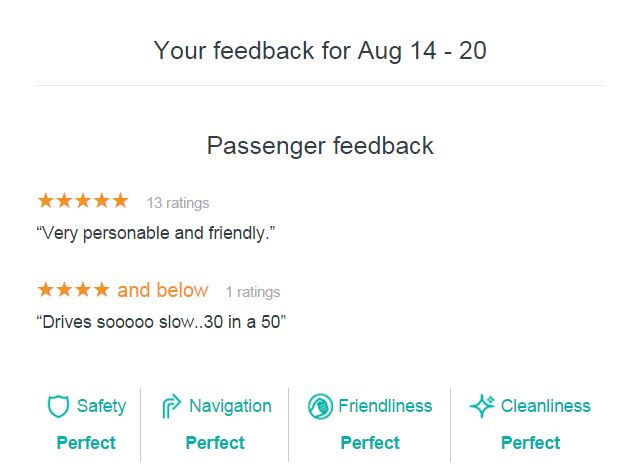This screenshot has width=640, height=469.
Task: Click the Navigation turn-arrow icon
Action: pyautogui.click(x=171, y=406)
